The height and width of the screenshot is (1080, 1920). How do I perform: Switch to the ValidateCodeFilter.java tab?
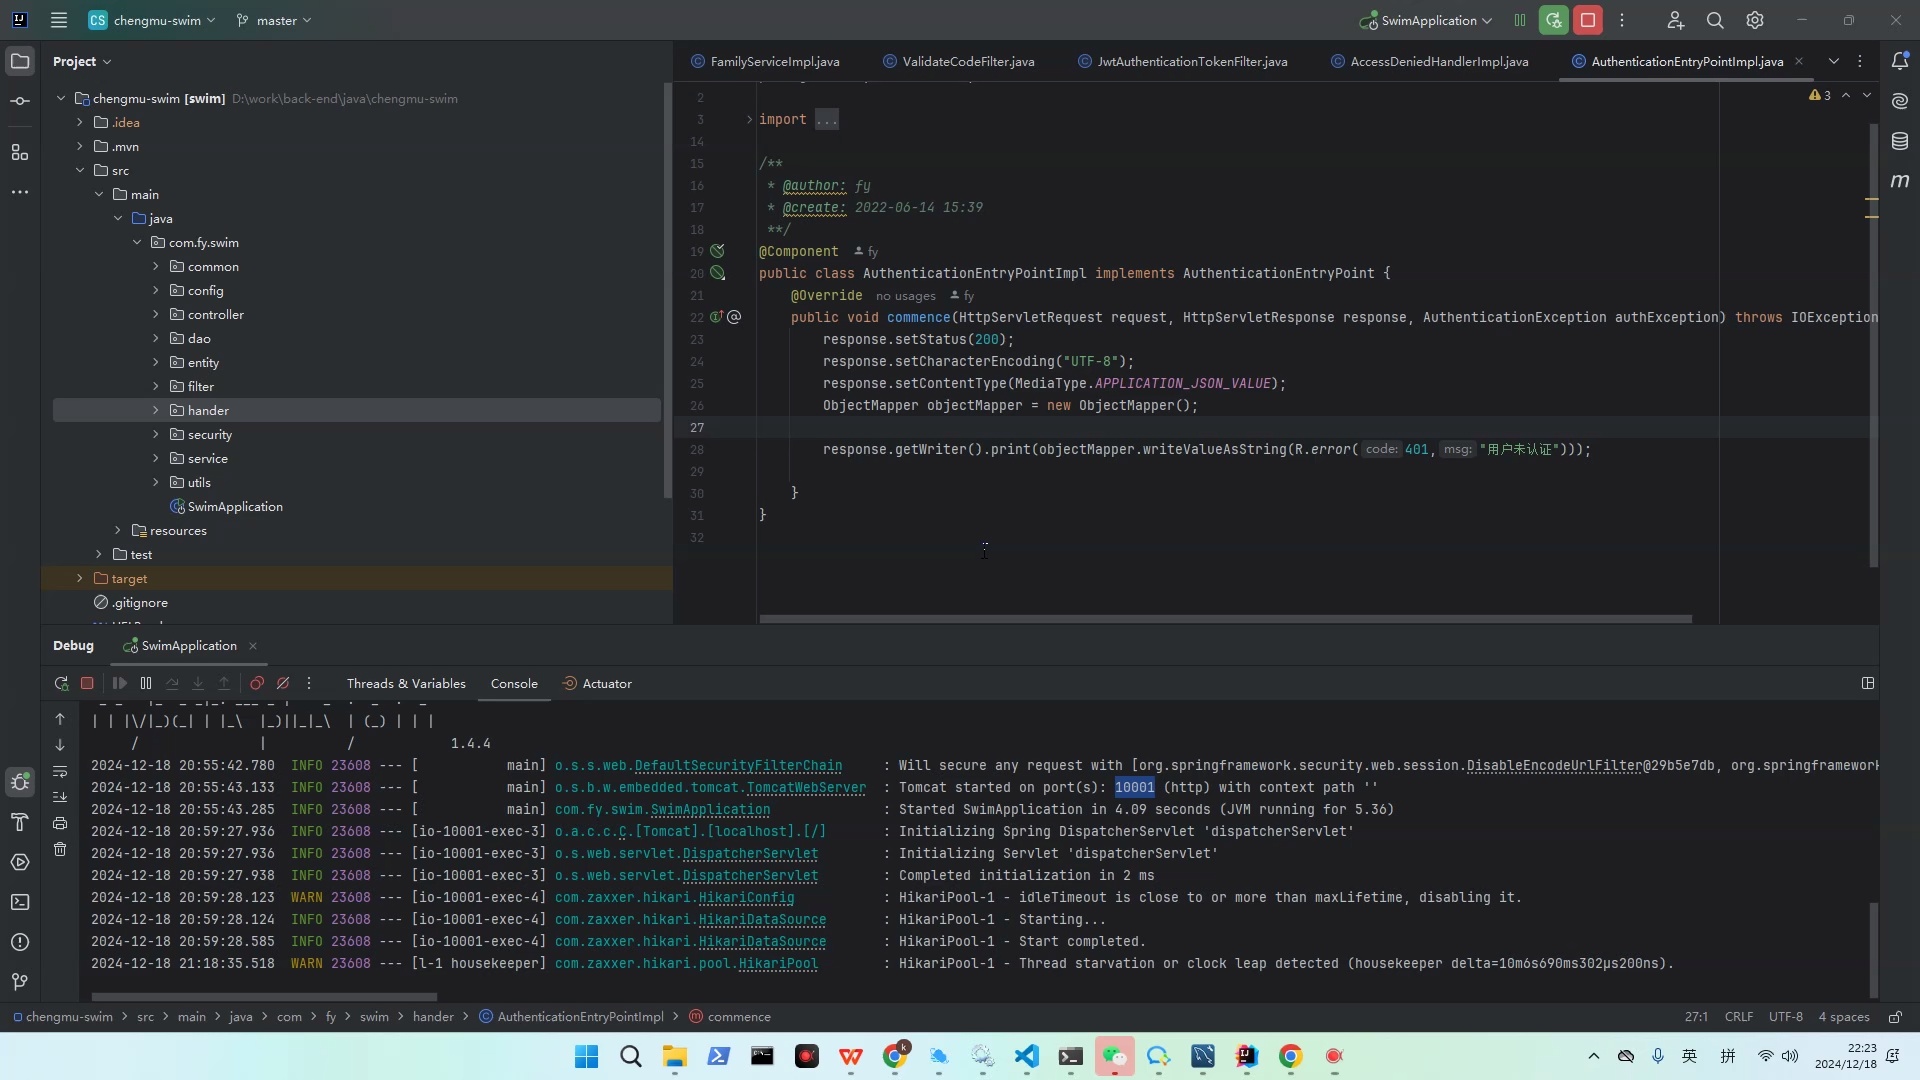pos(967,62)
